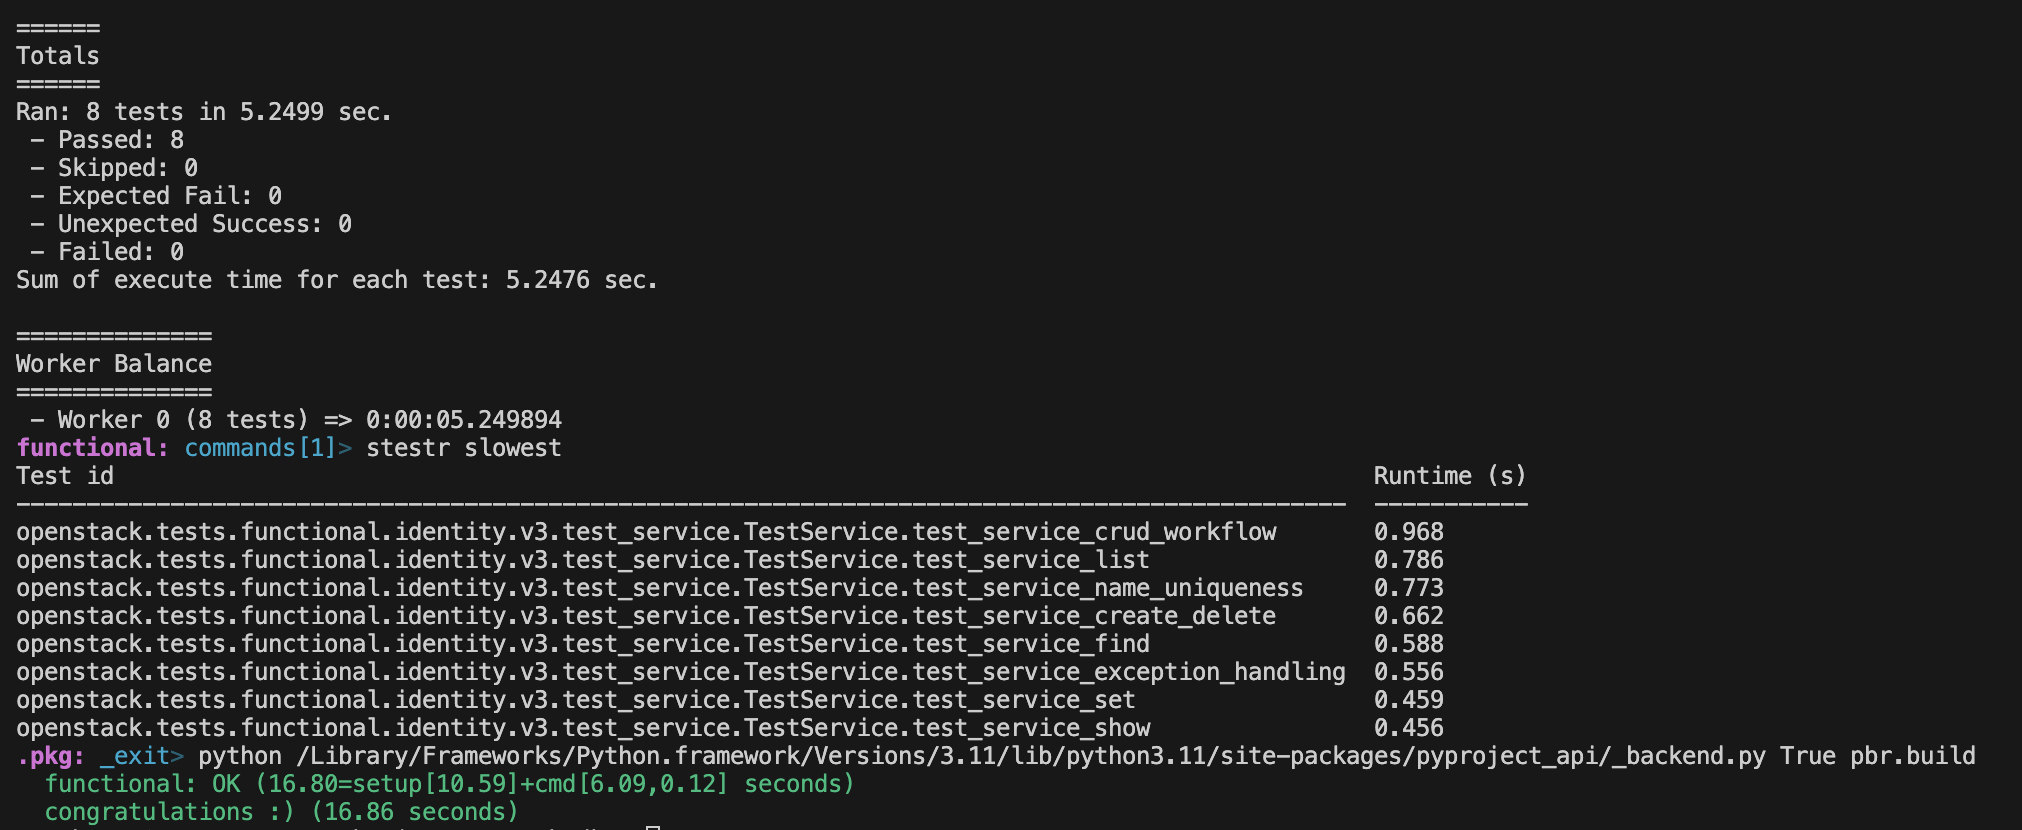Click the 'Expected Fail: 0' line
This screenshot has width=2022, height=830.
tap(156, 196)
